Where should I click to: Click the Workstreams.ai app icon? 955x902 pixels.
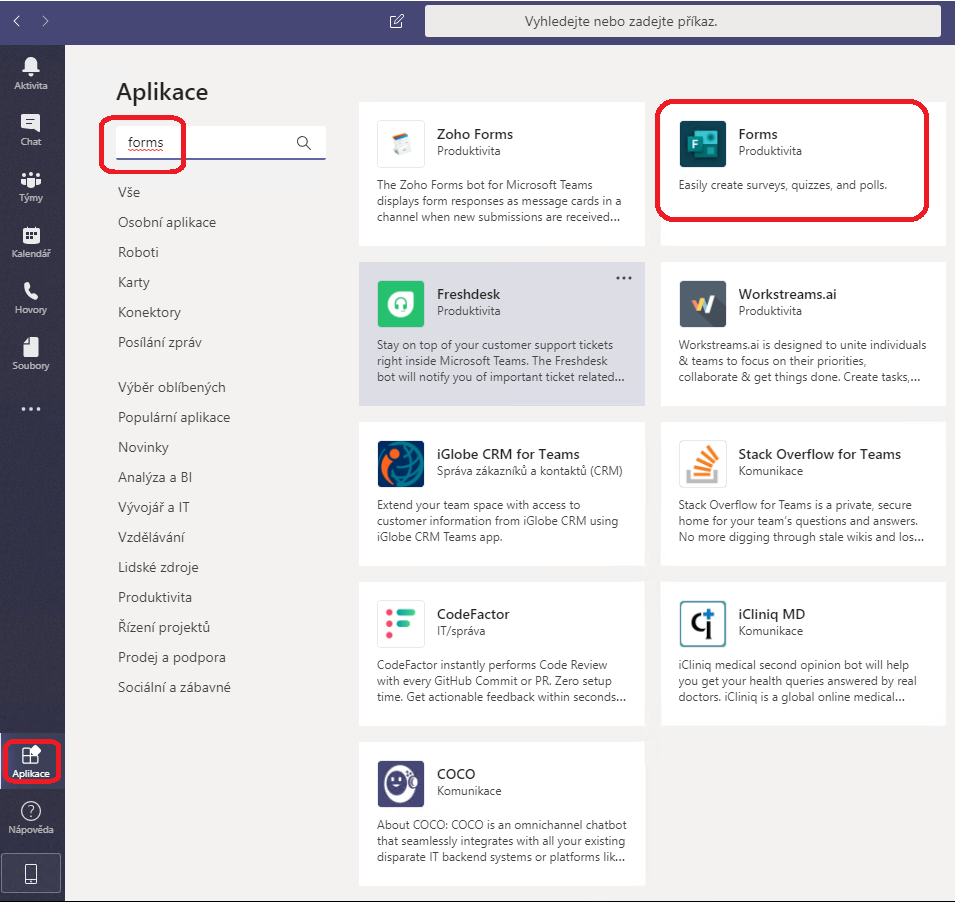pos(702,304)
